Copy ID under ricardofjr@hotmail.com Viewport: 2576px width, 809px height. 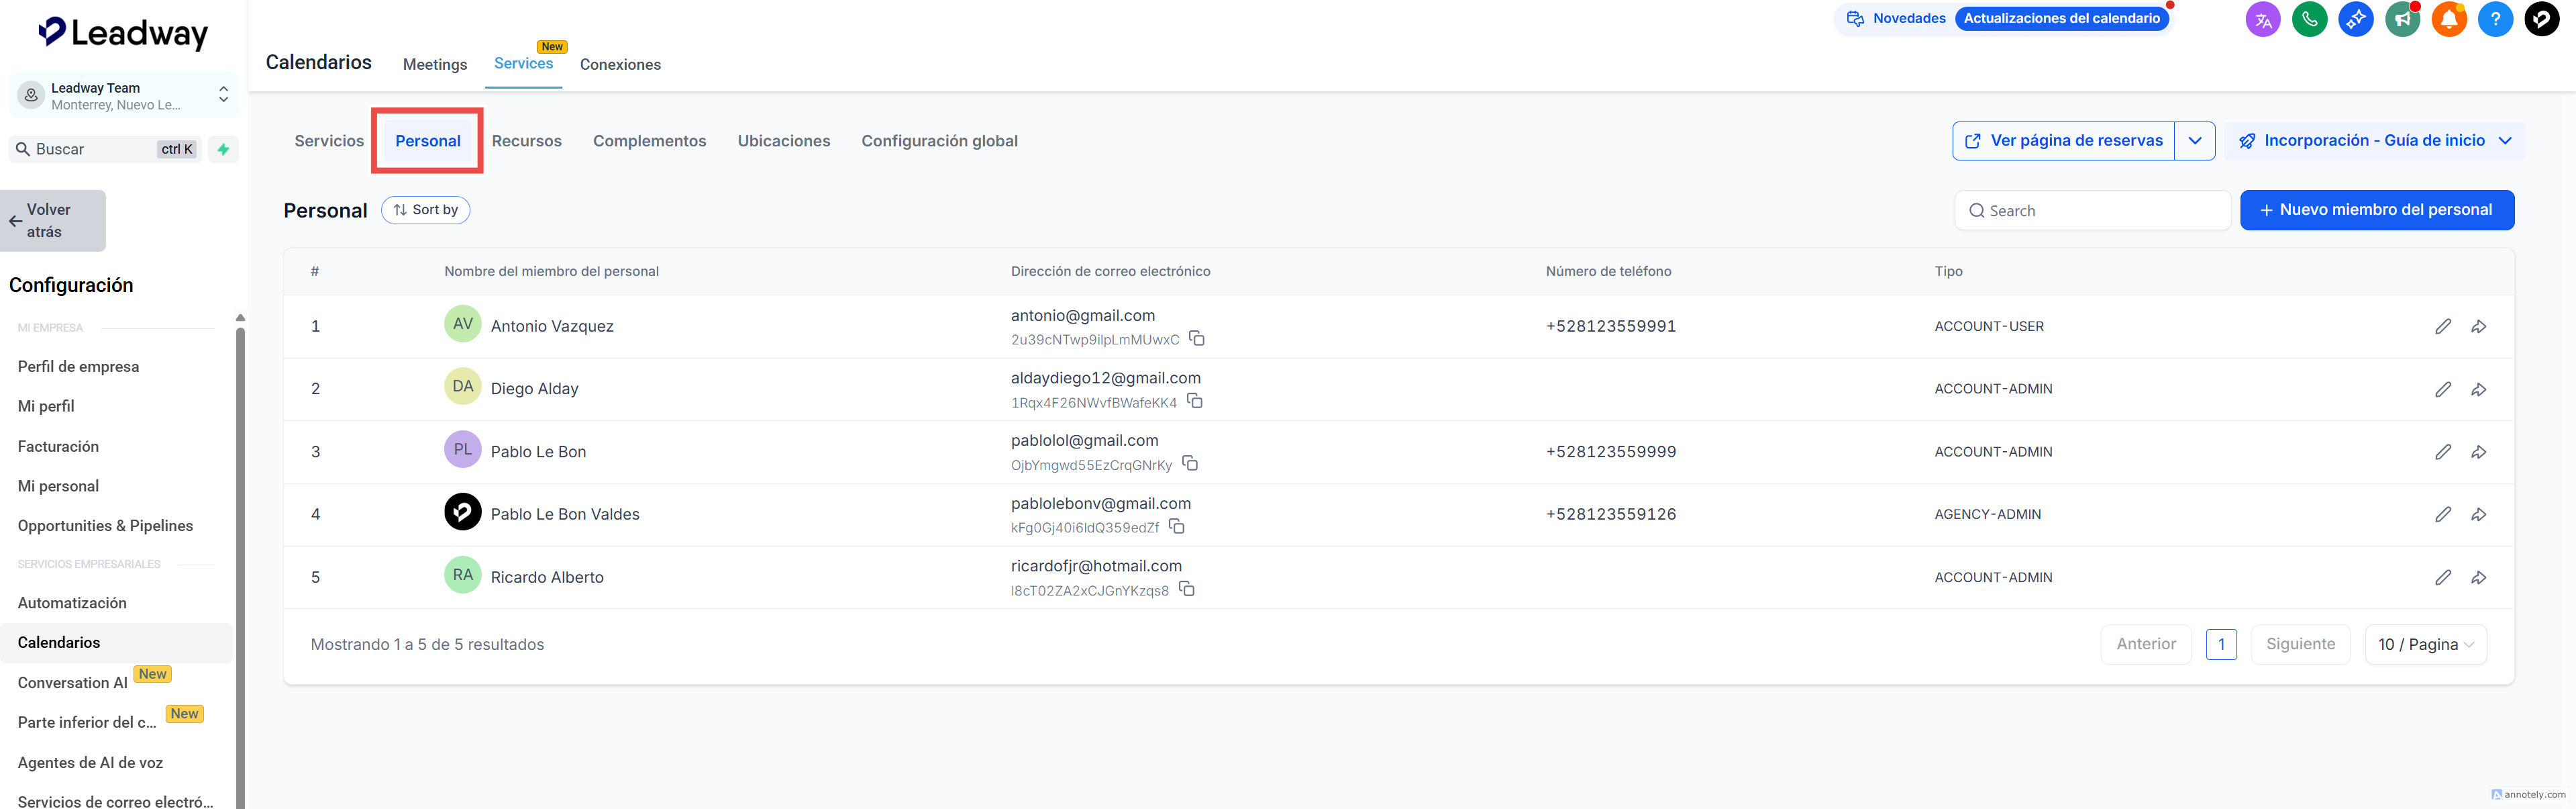click(1187, 590)
